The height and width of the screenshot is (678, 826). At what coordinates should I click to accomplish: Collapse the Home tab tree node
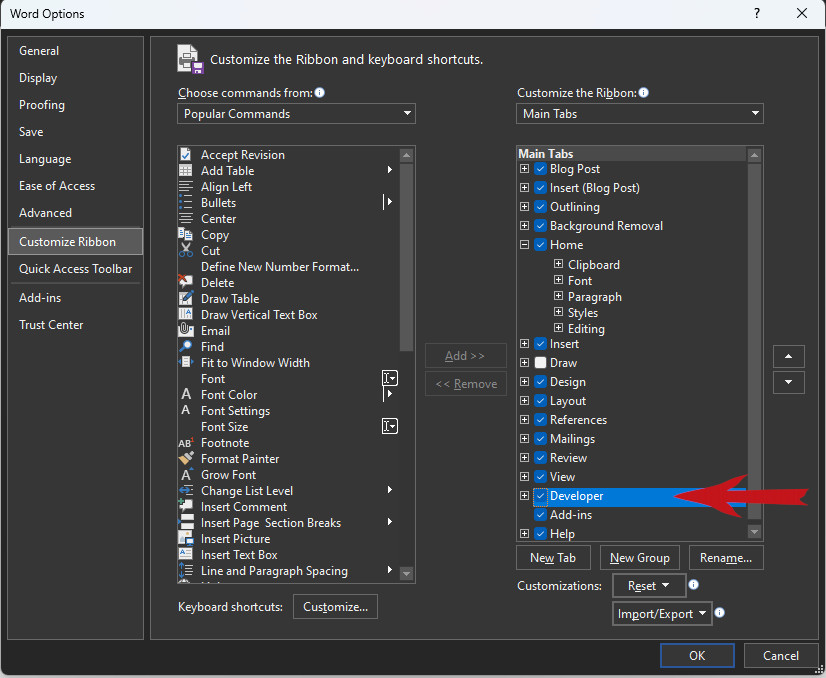pyautogui.click(x=524, y=244)
